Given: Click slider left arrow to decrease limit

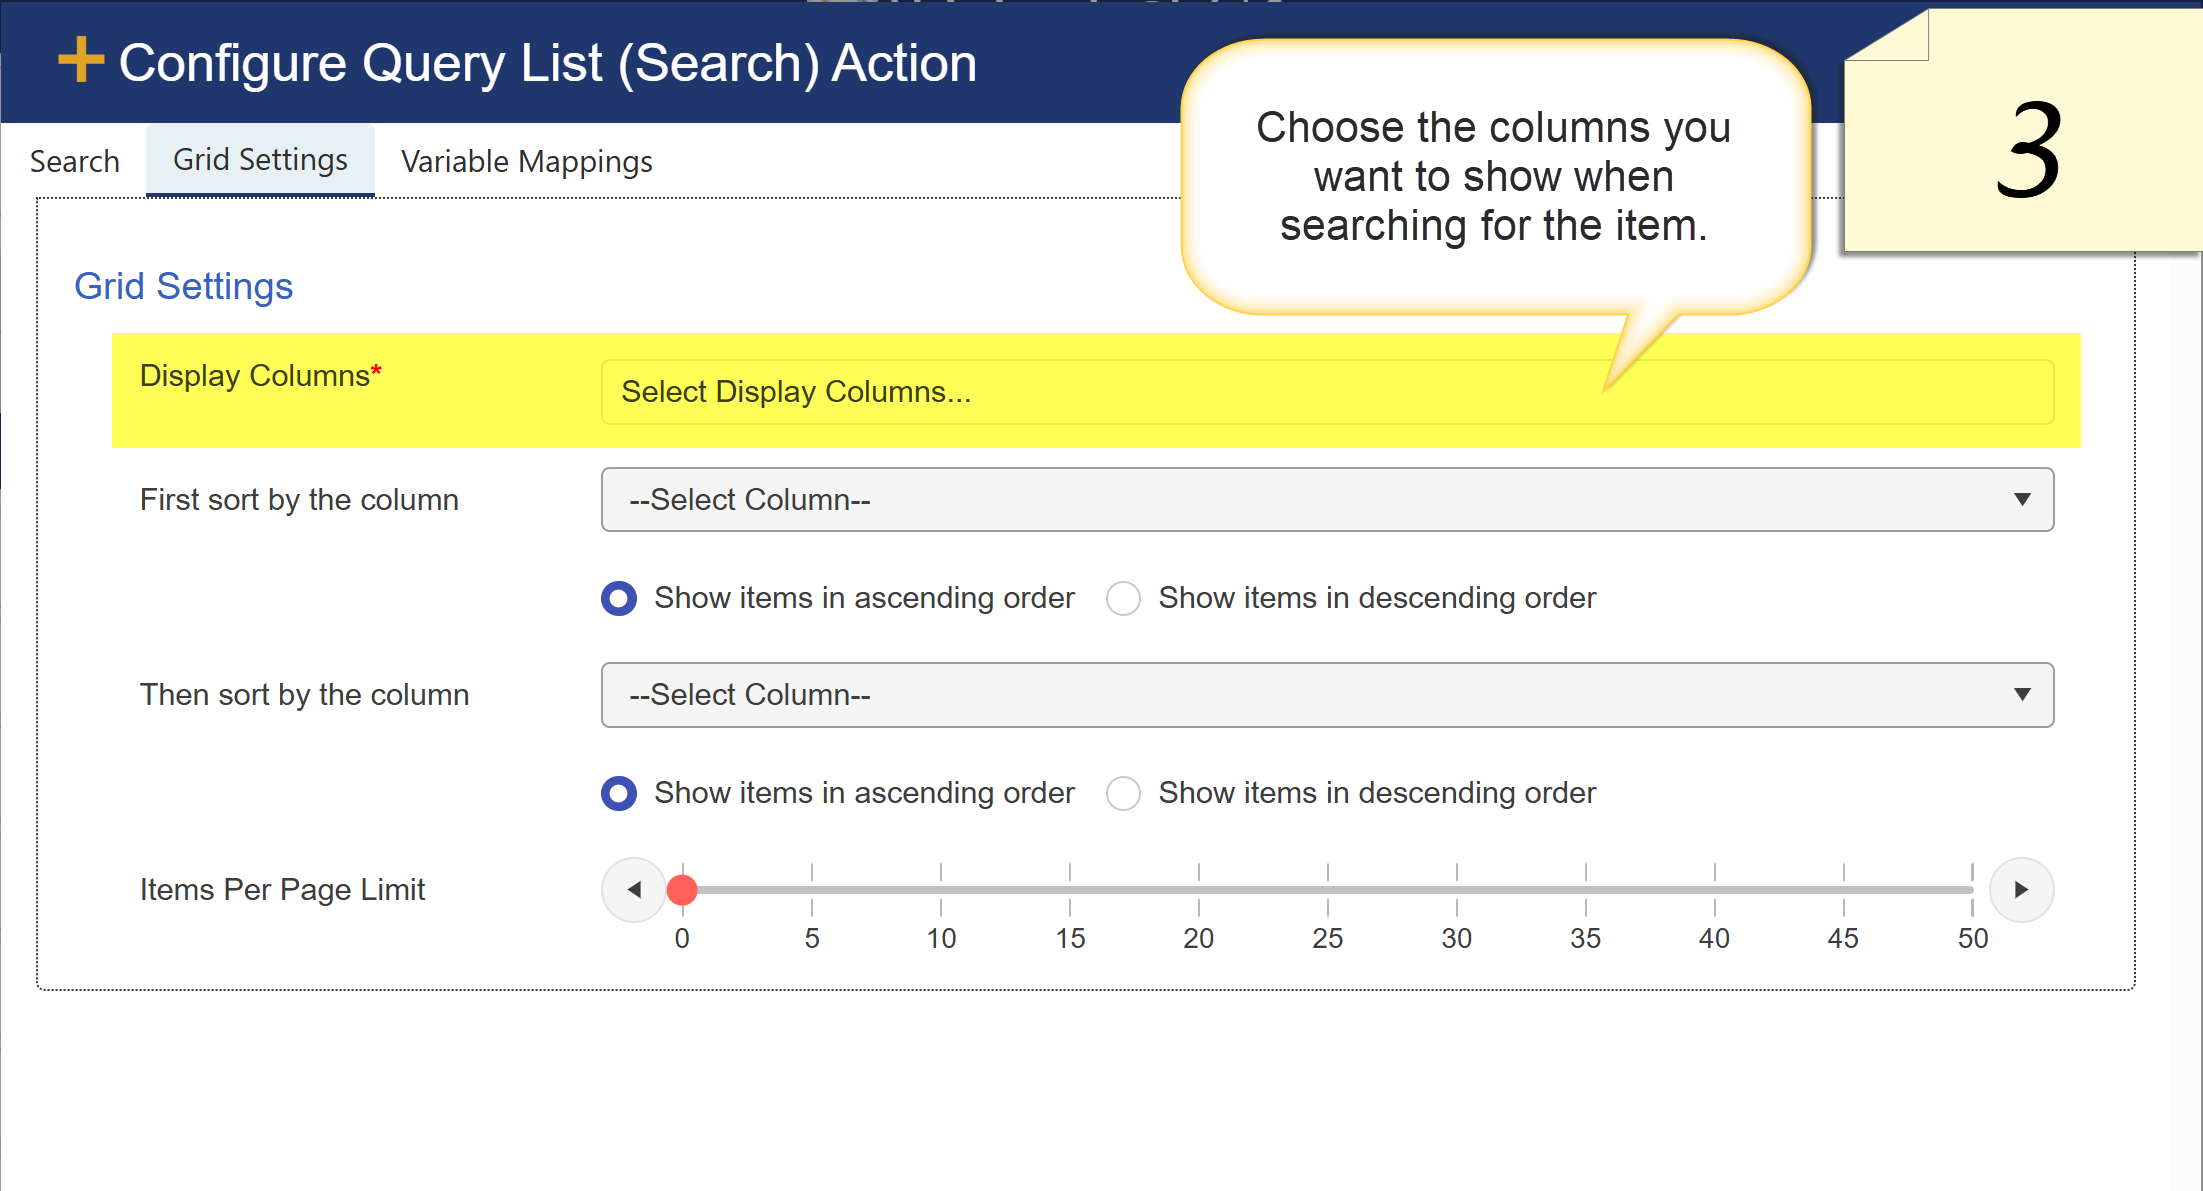Looking at the screenshot, I should pos(633,889).
